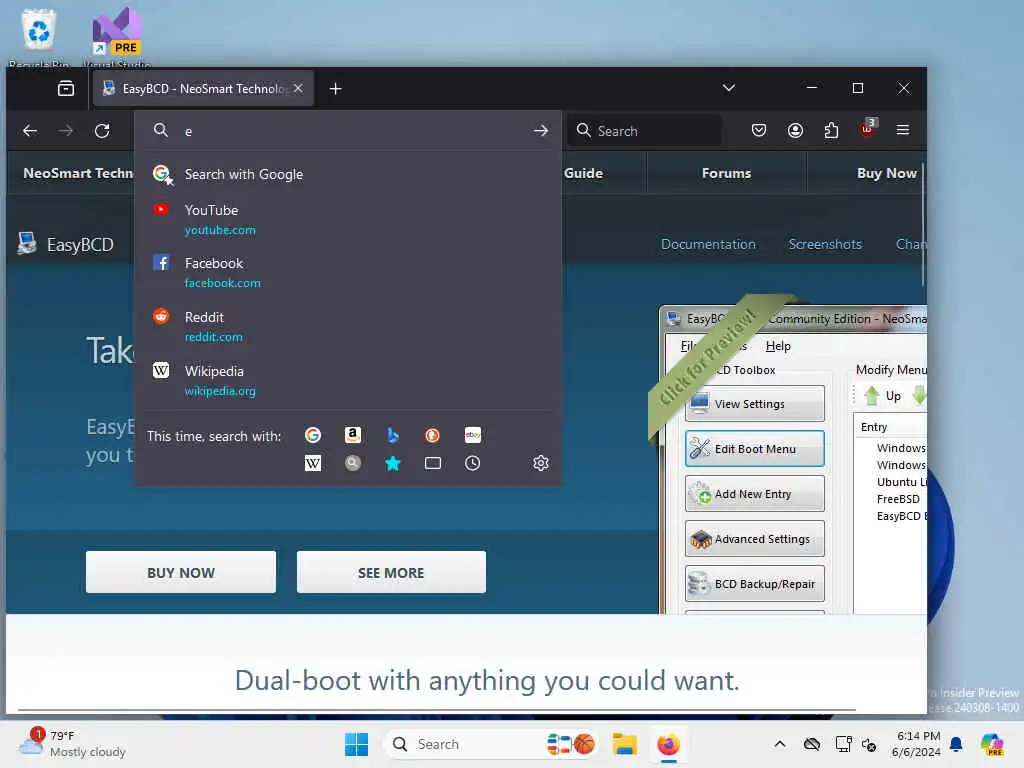1024x768 pixels.
Task: Select the YouTube suggestion
Action: click(347, 219)
